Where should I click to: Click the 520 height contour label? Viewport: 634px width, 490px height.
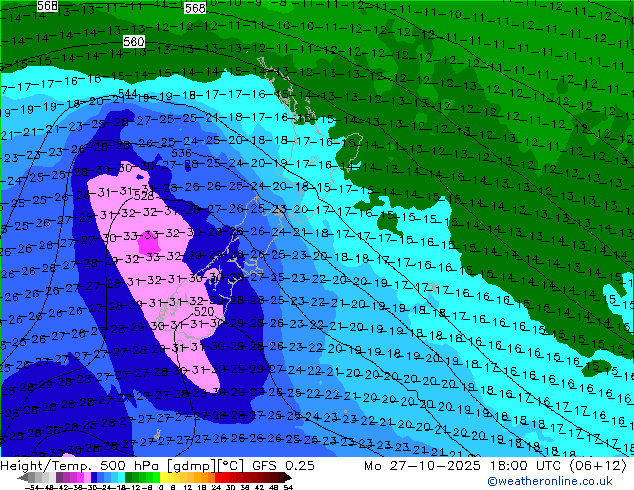pyautogui.click(x=204, y=311)
